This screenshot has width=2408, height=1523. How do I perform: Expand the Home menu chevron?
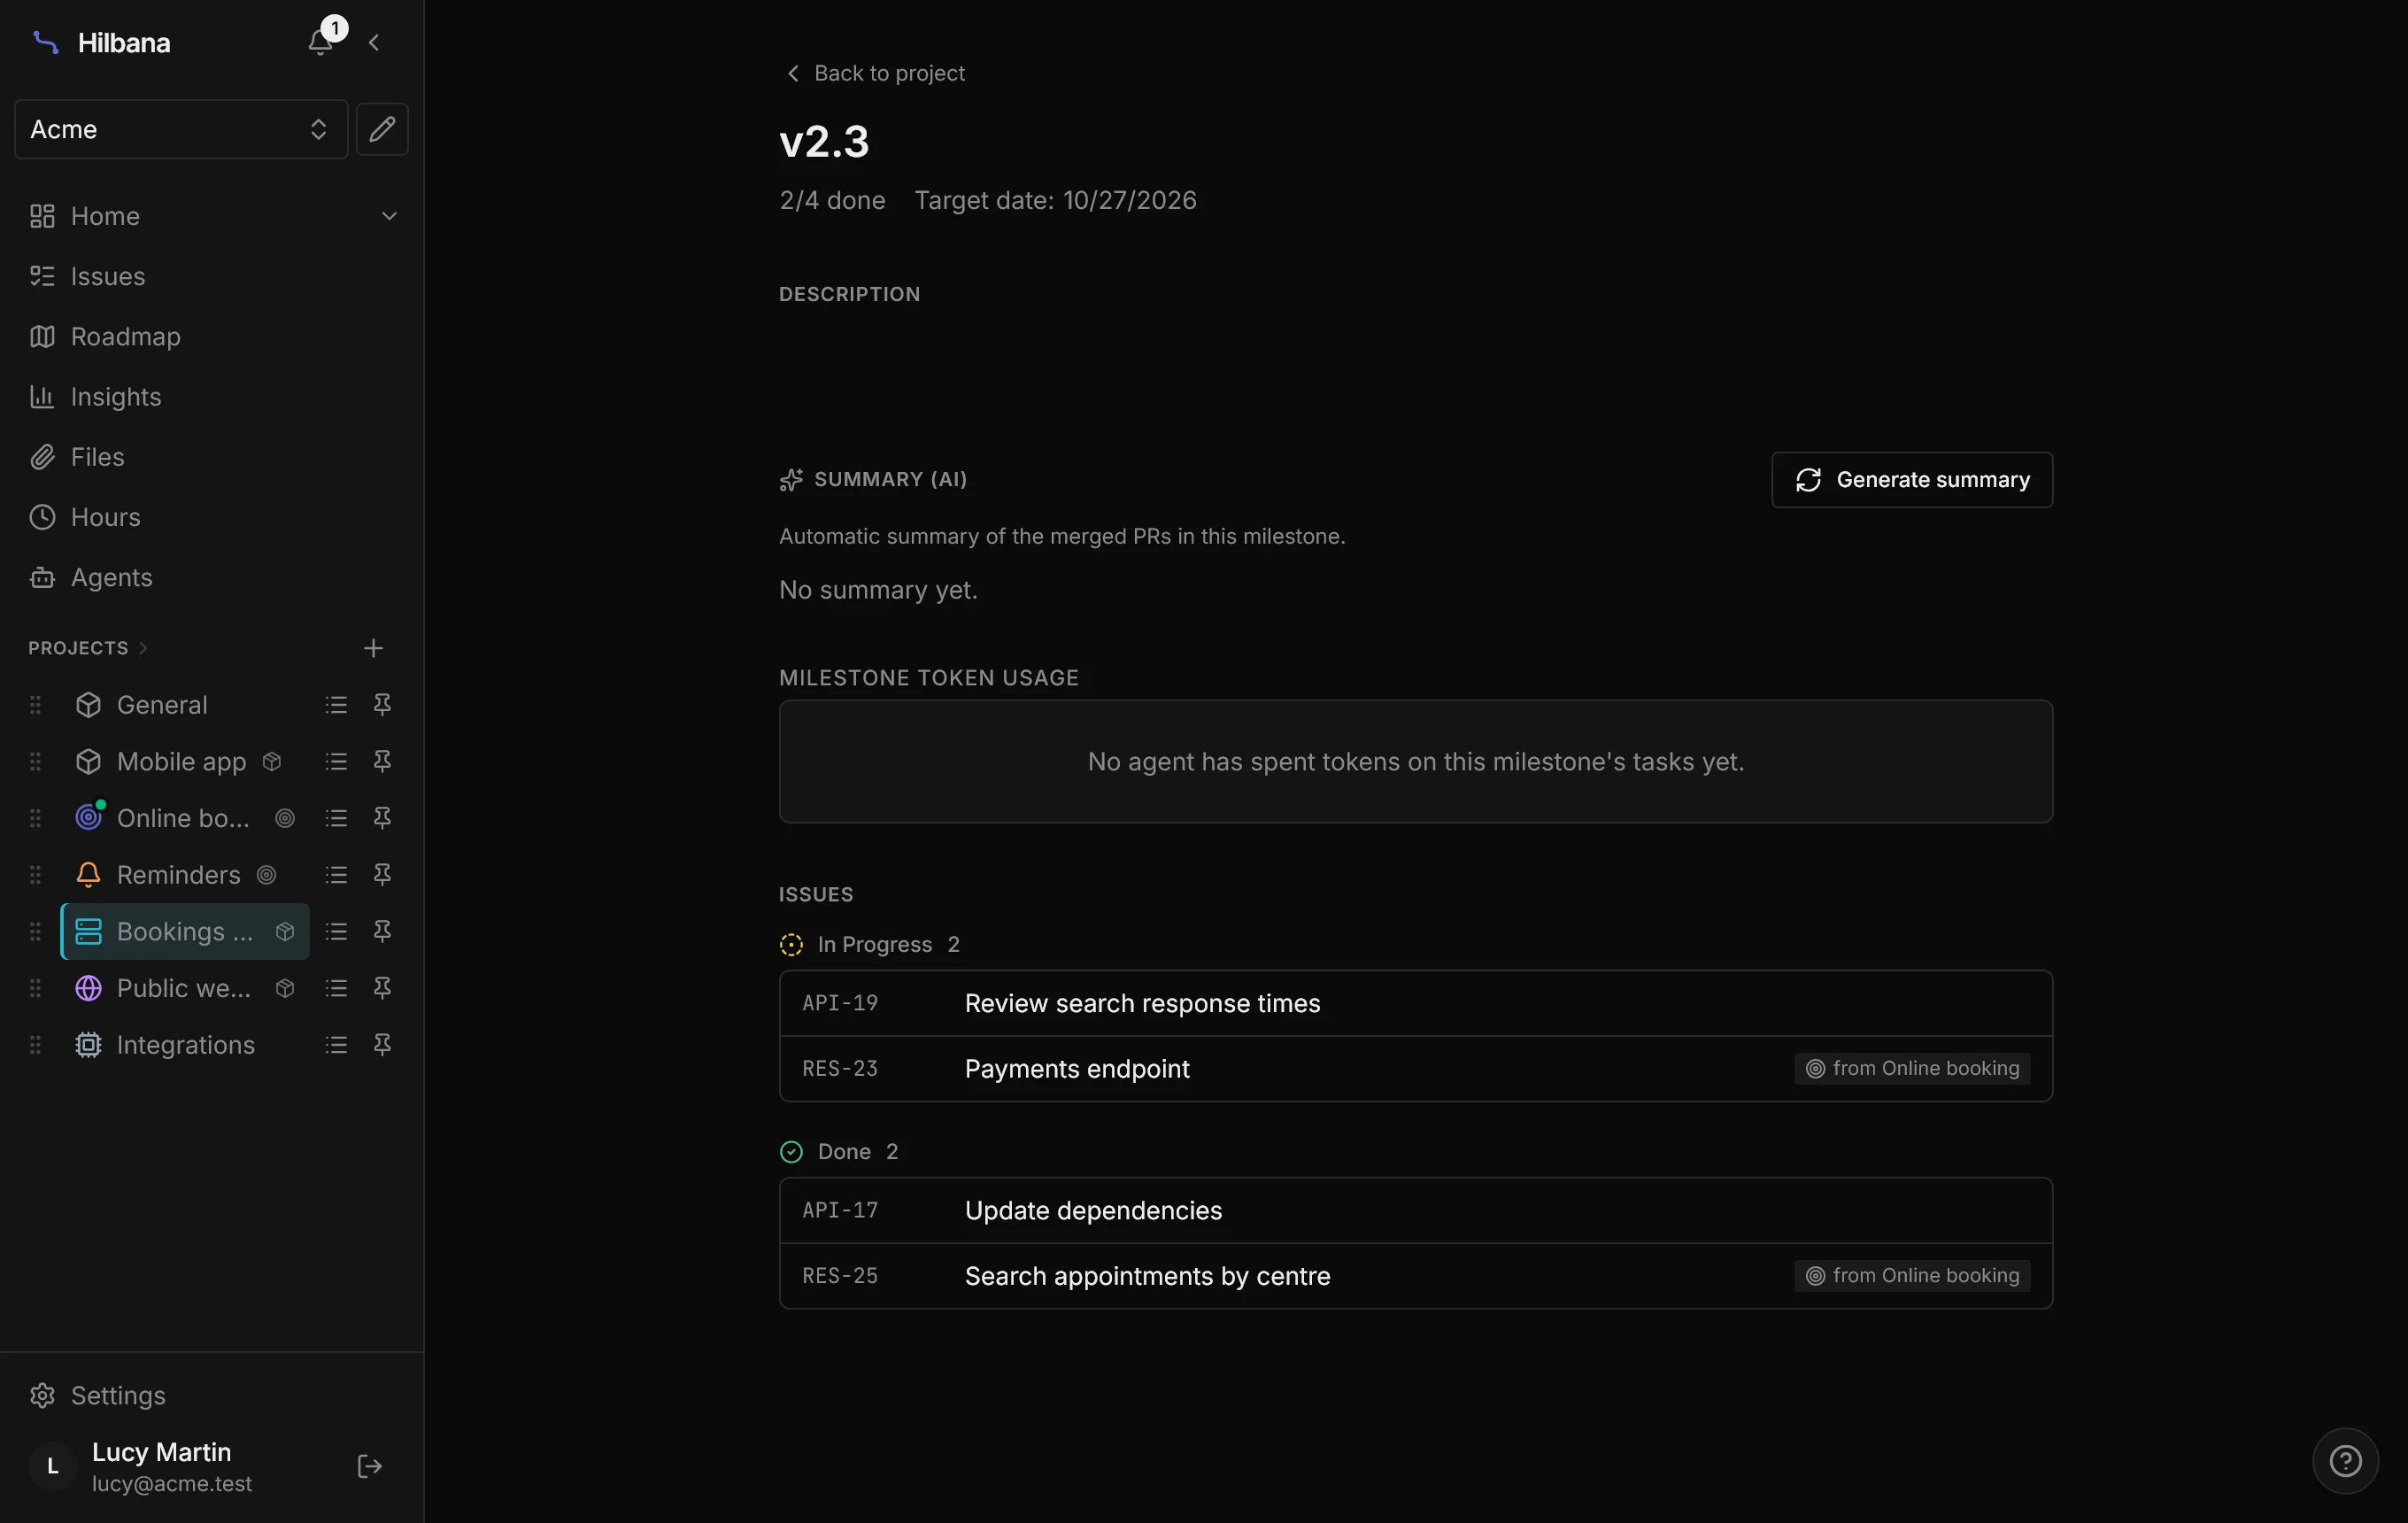coord(389,216)
